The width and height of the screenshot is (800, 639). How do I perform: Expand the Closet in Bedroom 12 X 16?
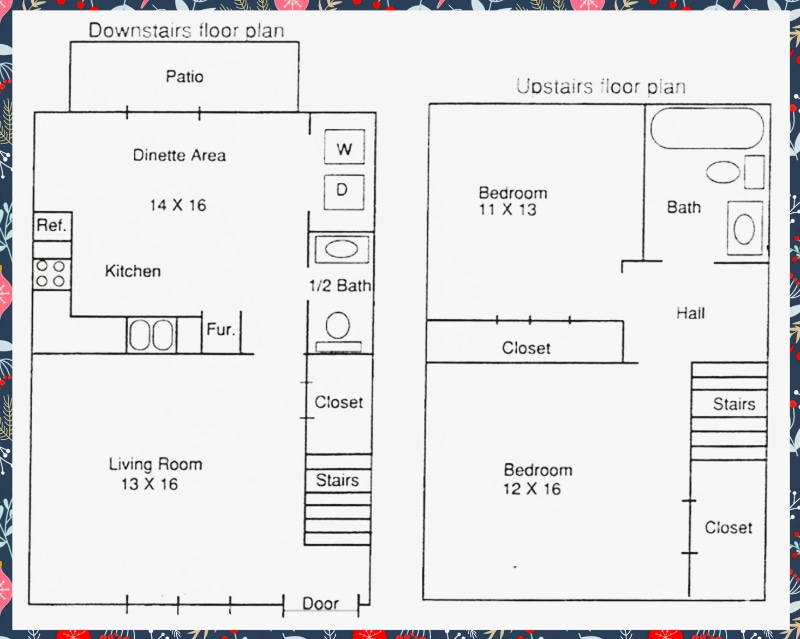point(732,526)
